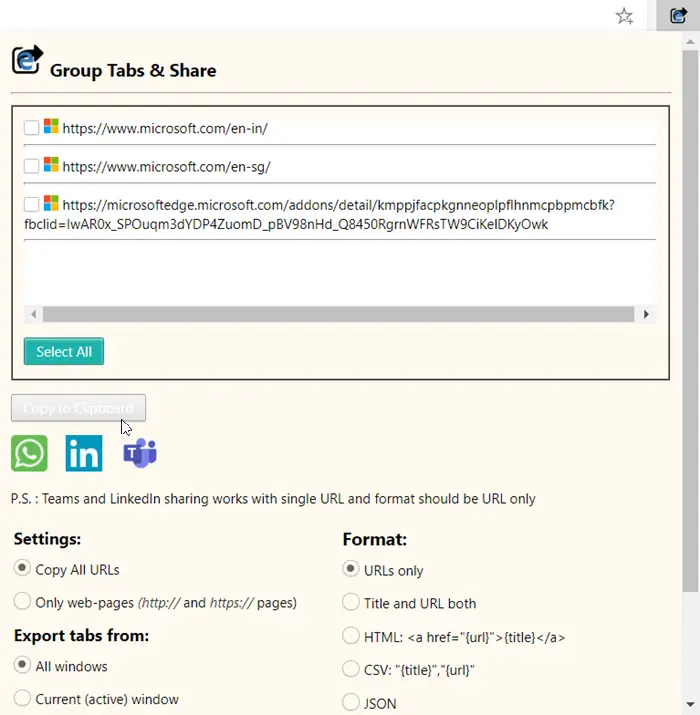Share via the Microsoft Teams icon
Image resolution: width=700 pixels, height=715 pixels.
click(140, 453)
